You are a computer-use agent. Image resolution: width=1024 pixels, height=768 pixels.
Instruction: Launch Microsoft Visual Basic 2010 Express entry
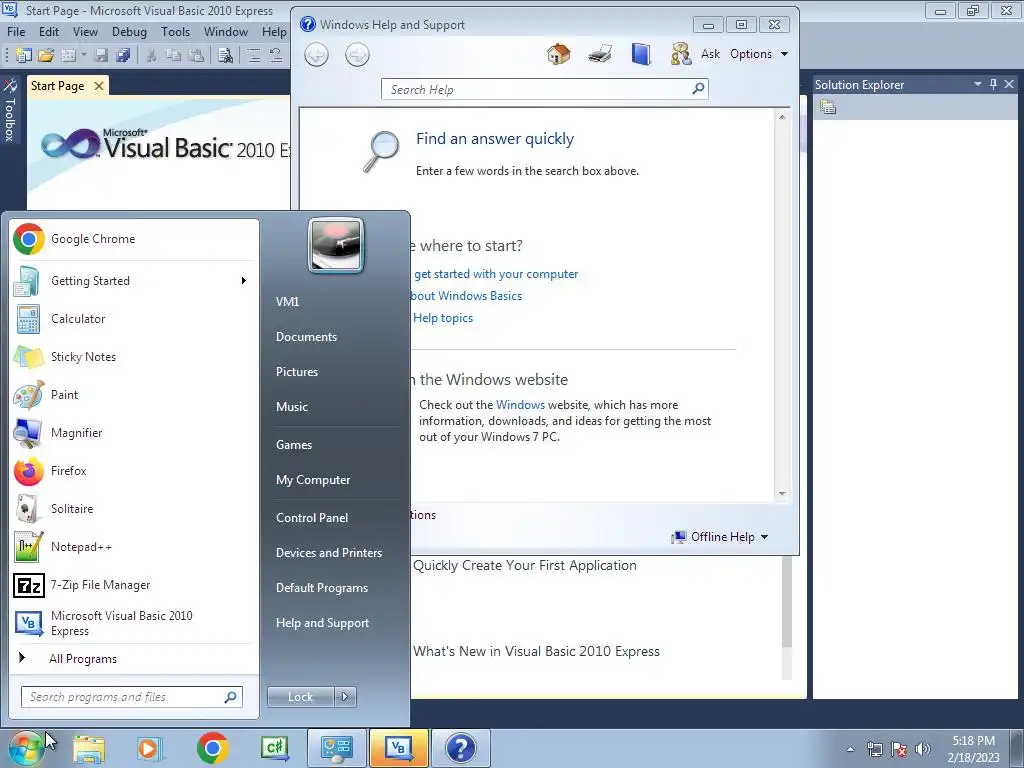click(134, 623)
